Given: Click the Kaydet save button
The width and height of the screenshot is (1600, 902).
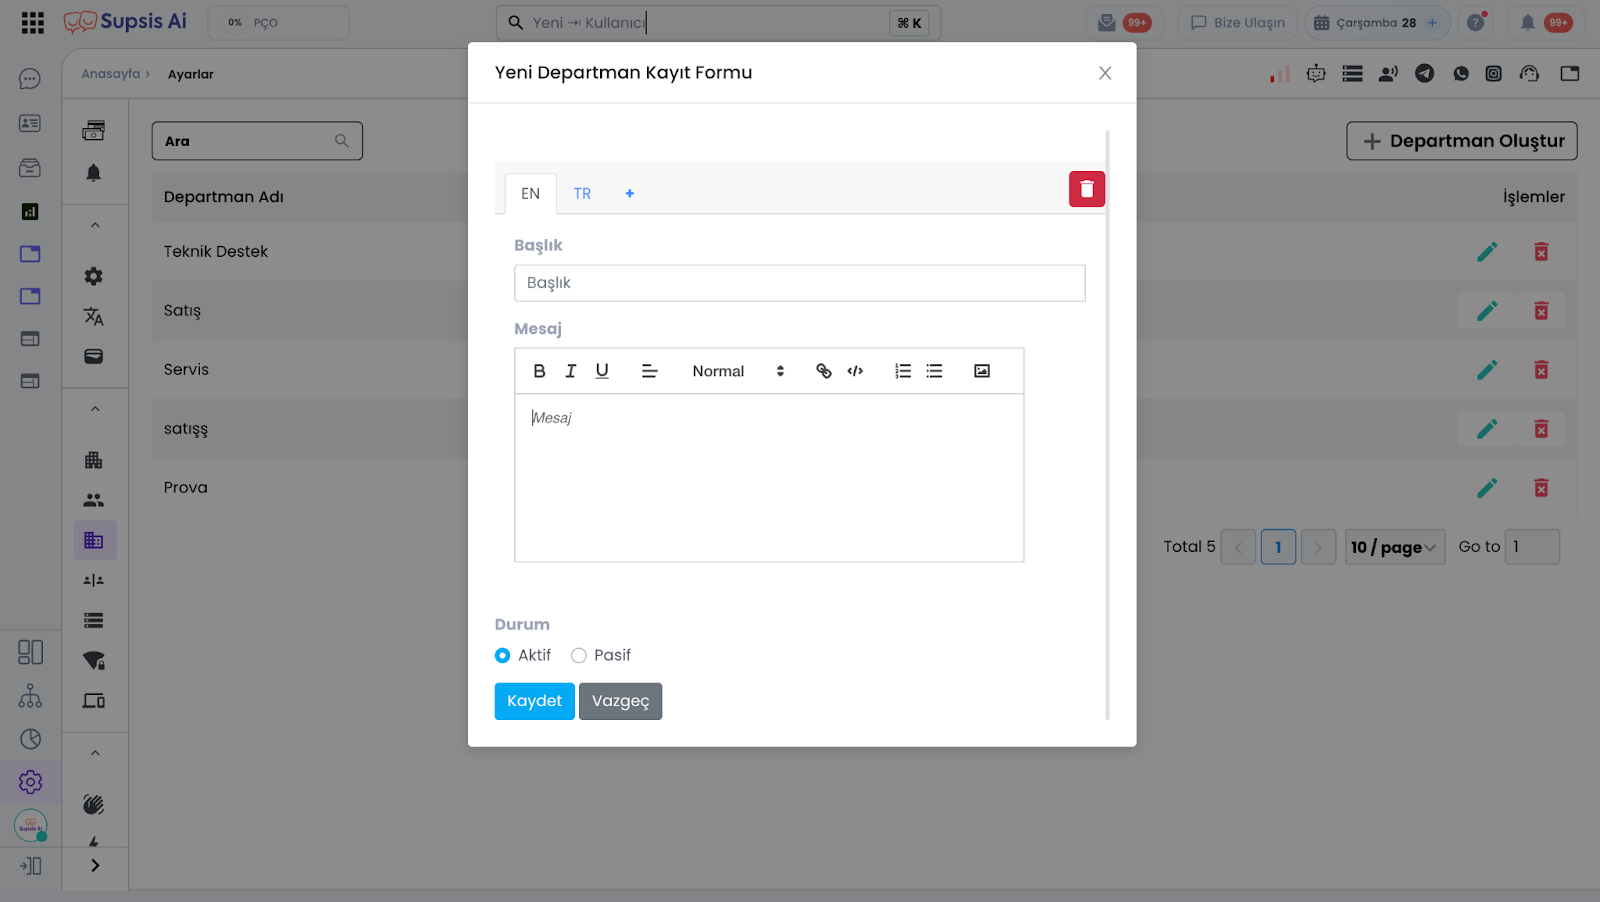Looking at the screenshot, I should point(534,701).
